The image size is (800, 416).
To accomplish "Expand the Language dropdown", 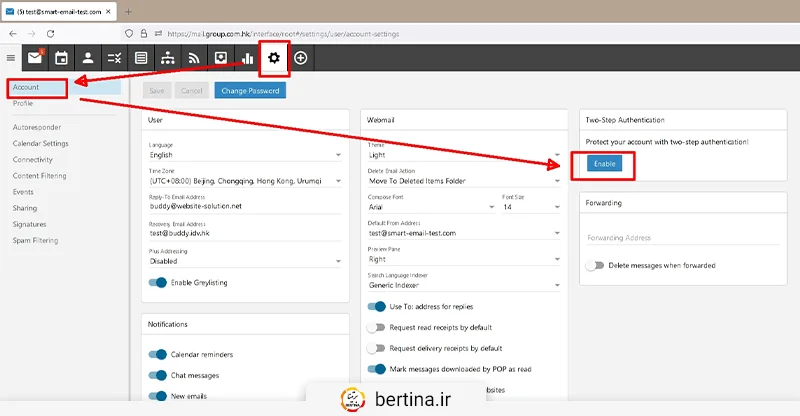I will [x=245, y=155].
